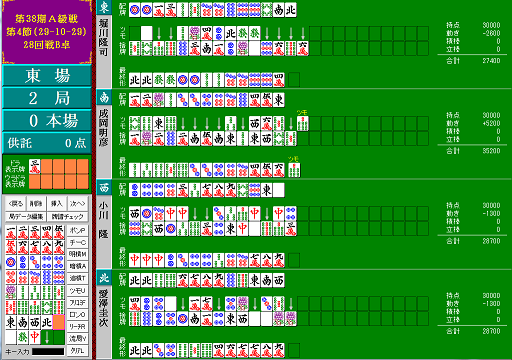
Task: Select the 一萬 tile in the tile palette
Action: click(x=11, y=232)
